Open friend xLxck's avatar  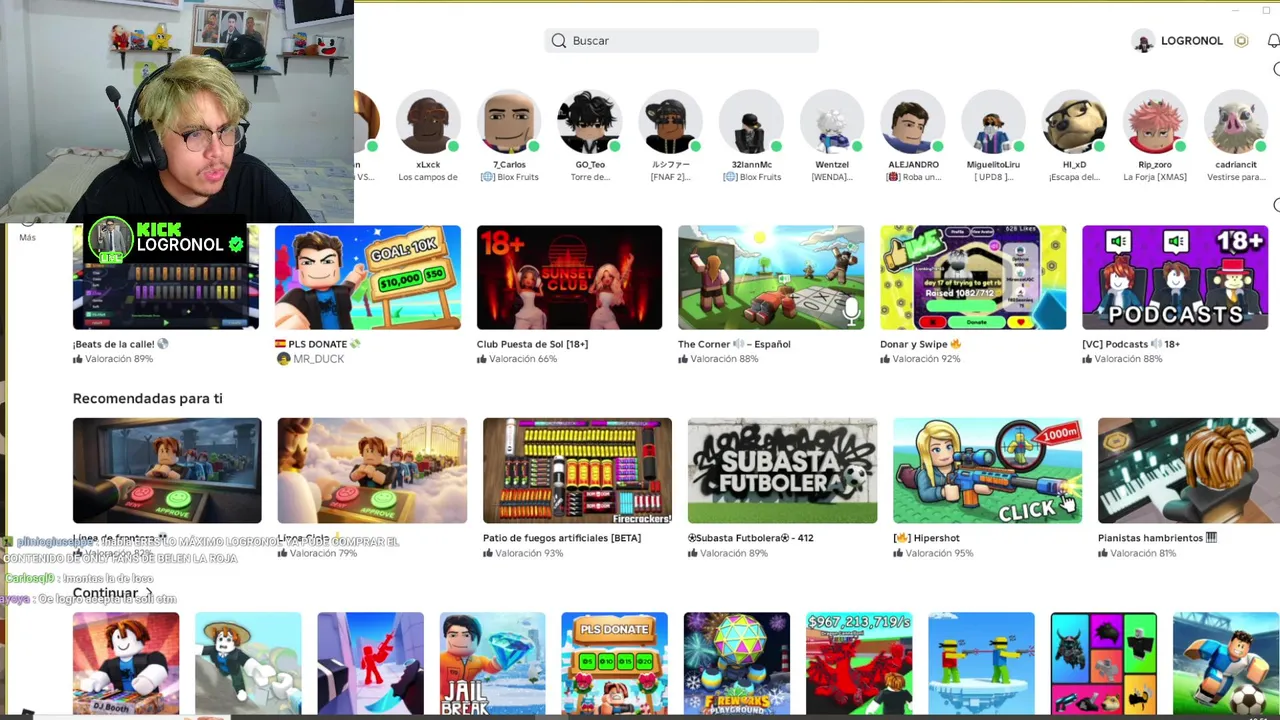click(428, 123)
